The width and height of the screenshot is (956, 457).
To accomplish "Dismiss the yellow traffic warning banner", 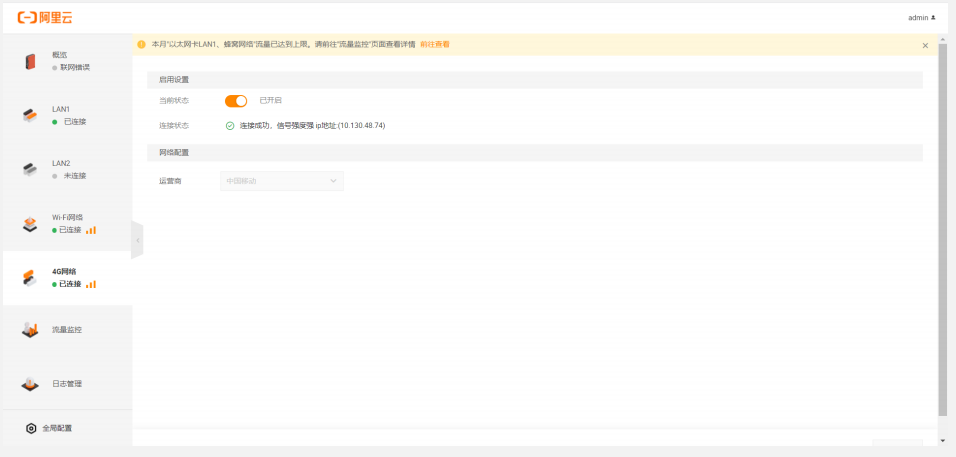I will [x=925, y=45].
